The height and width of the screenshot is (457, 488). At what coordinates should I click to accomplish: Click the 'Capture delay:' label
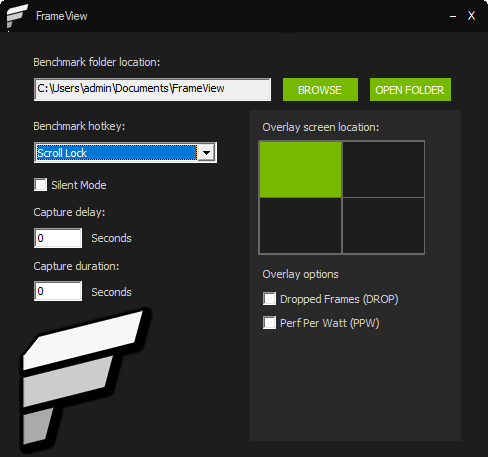[x=69, y=212]
